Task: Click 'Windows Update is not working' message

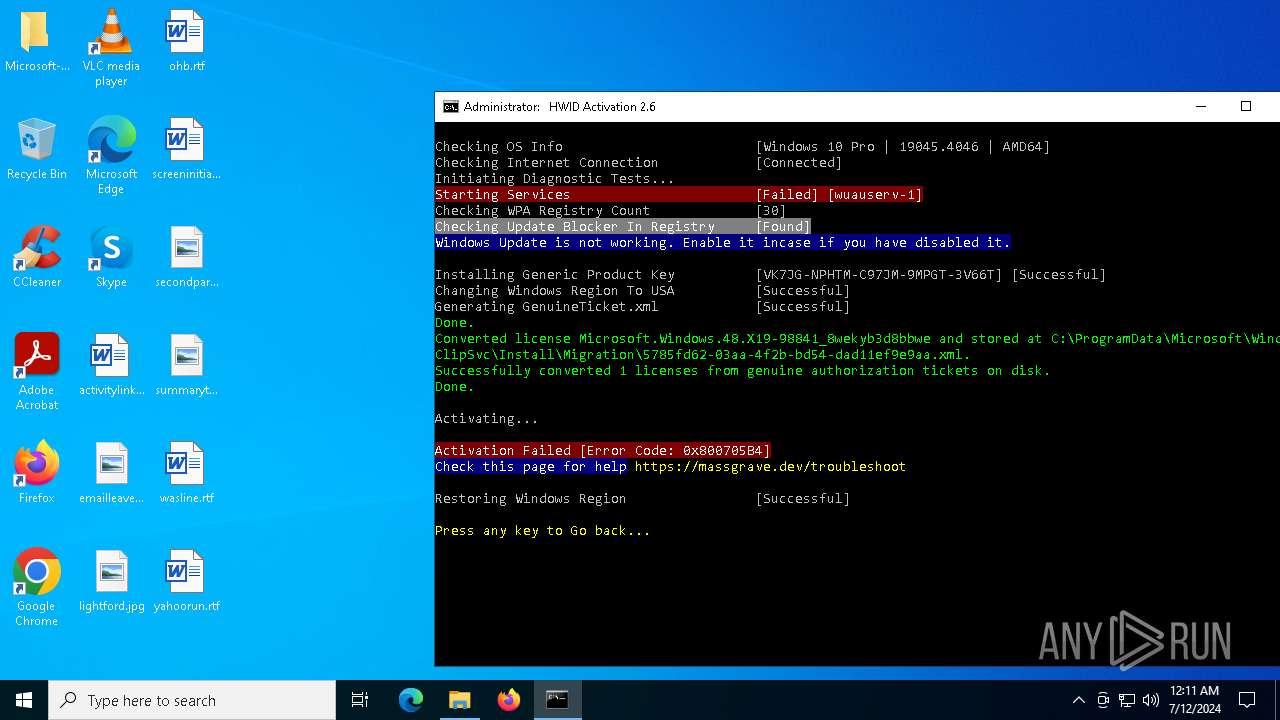Action: point(723,243)
